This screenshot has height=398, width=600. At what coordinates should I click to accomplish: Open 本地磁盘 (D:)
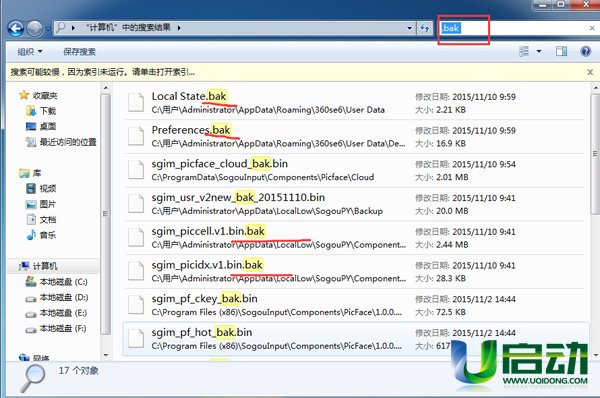tap(57, 297)
